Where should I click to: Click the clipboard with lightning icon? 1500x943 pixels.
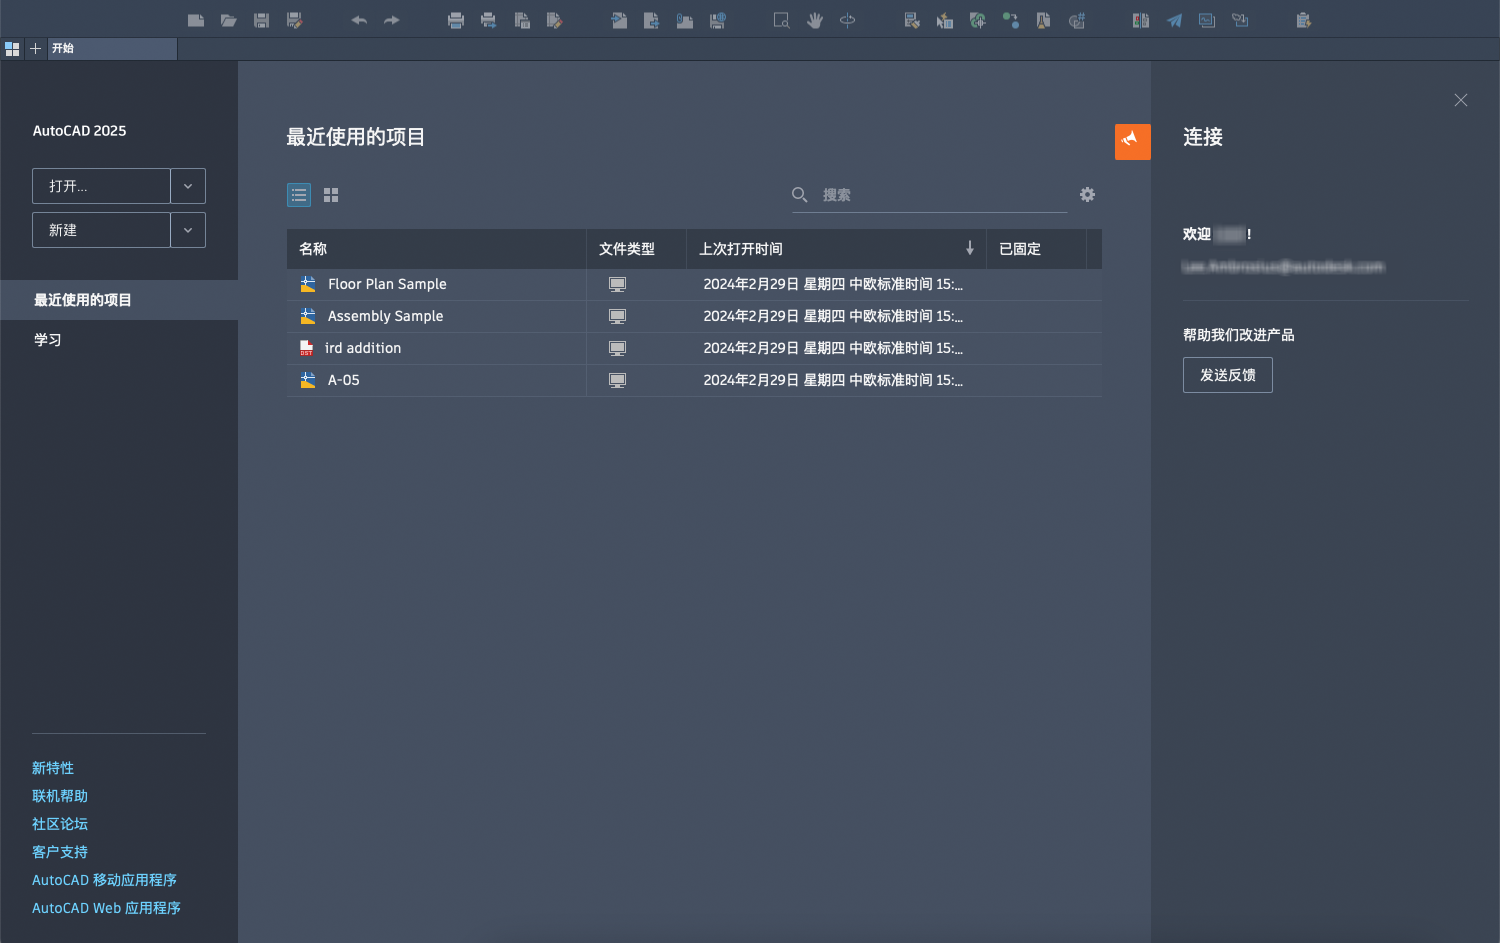pyautogui.click(x=1303, y=20)
